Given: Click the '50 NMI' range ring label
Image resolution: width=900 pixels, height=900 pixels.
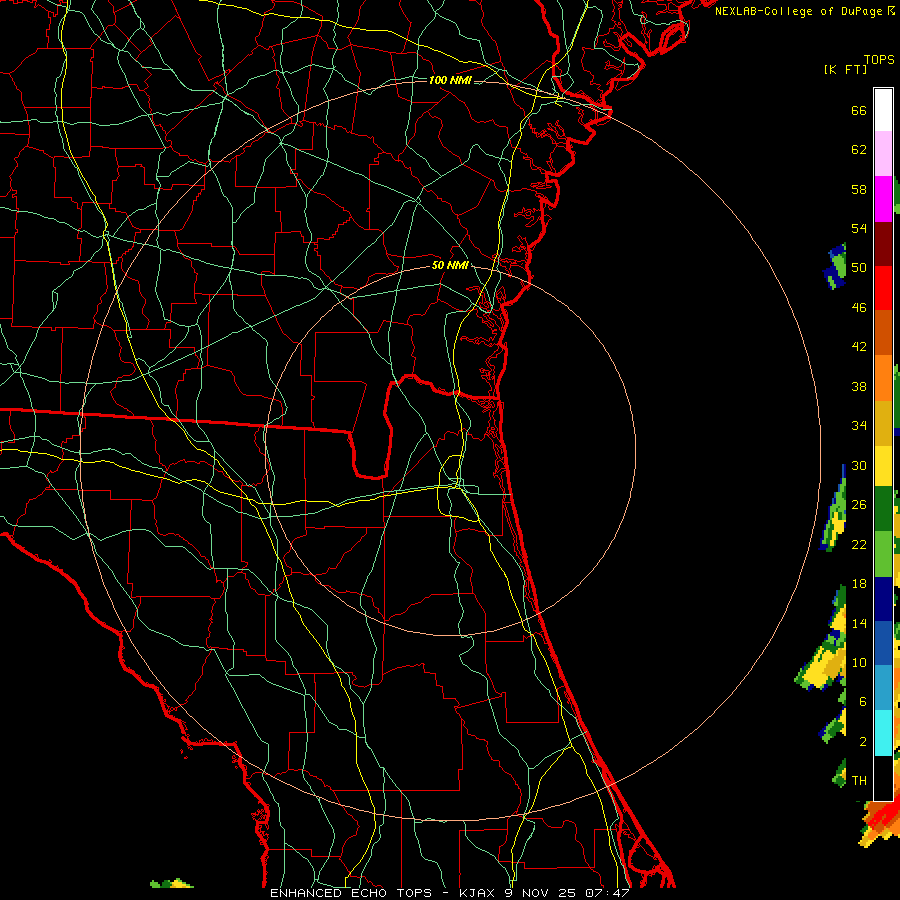Looking at the screenshot, I should click(451, 265).
